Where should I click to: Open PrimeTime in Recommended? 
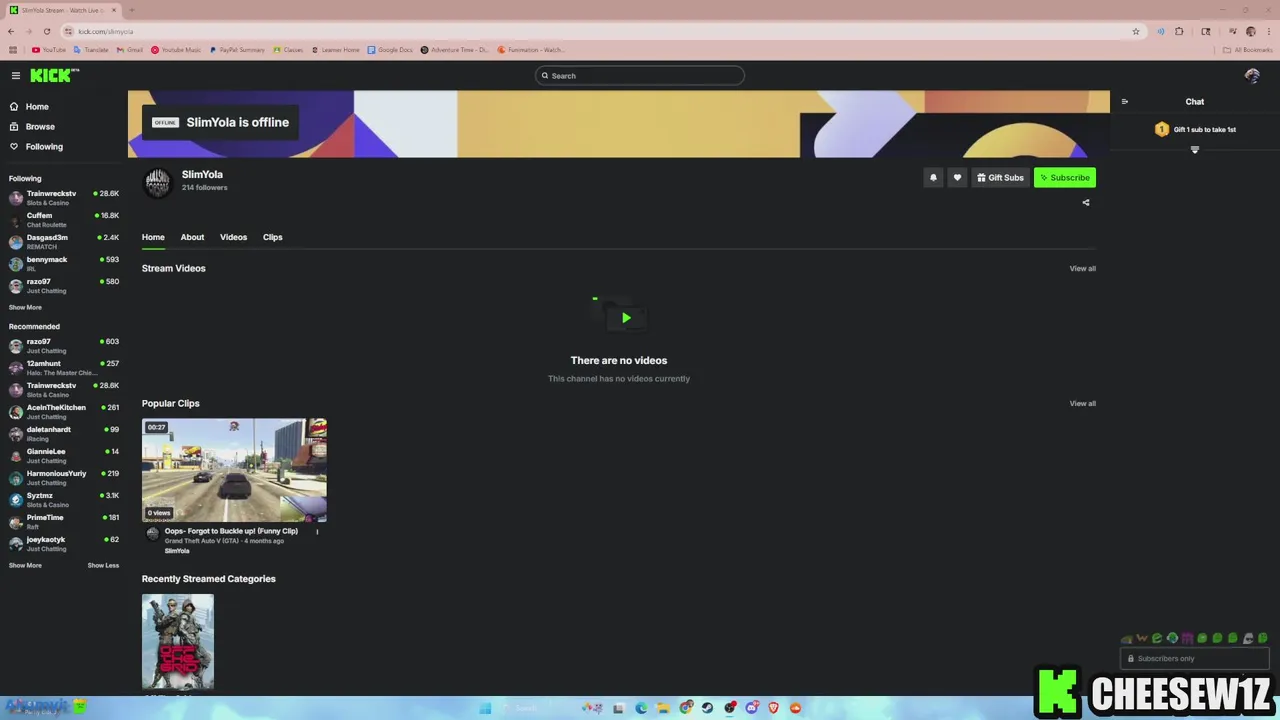pos(63,521)
